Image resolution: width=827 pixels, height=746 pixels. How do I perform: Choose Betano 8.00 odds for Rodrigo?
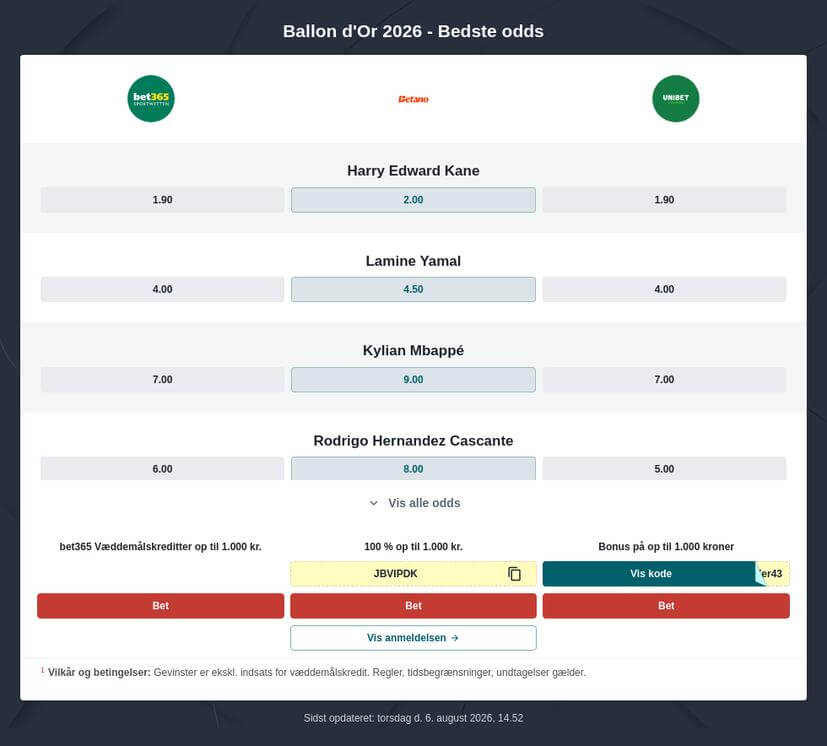413,468
